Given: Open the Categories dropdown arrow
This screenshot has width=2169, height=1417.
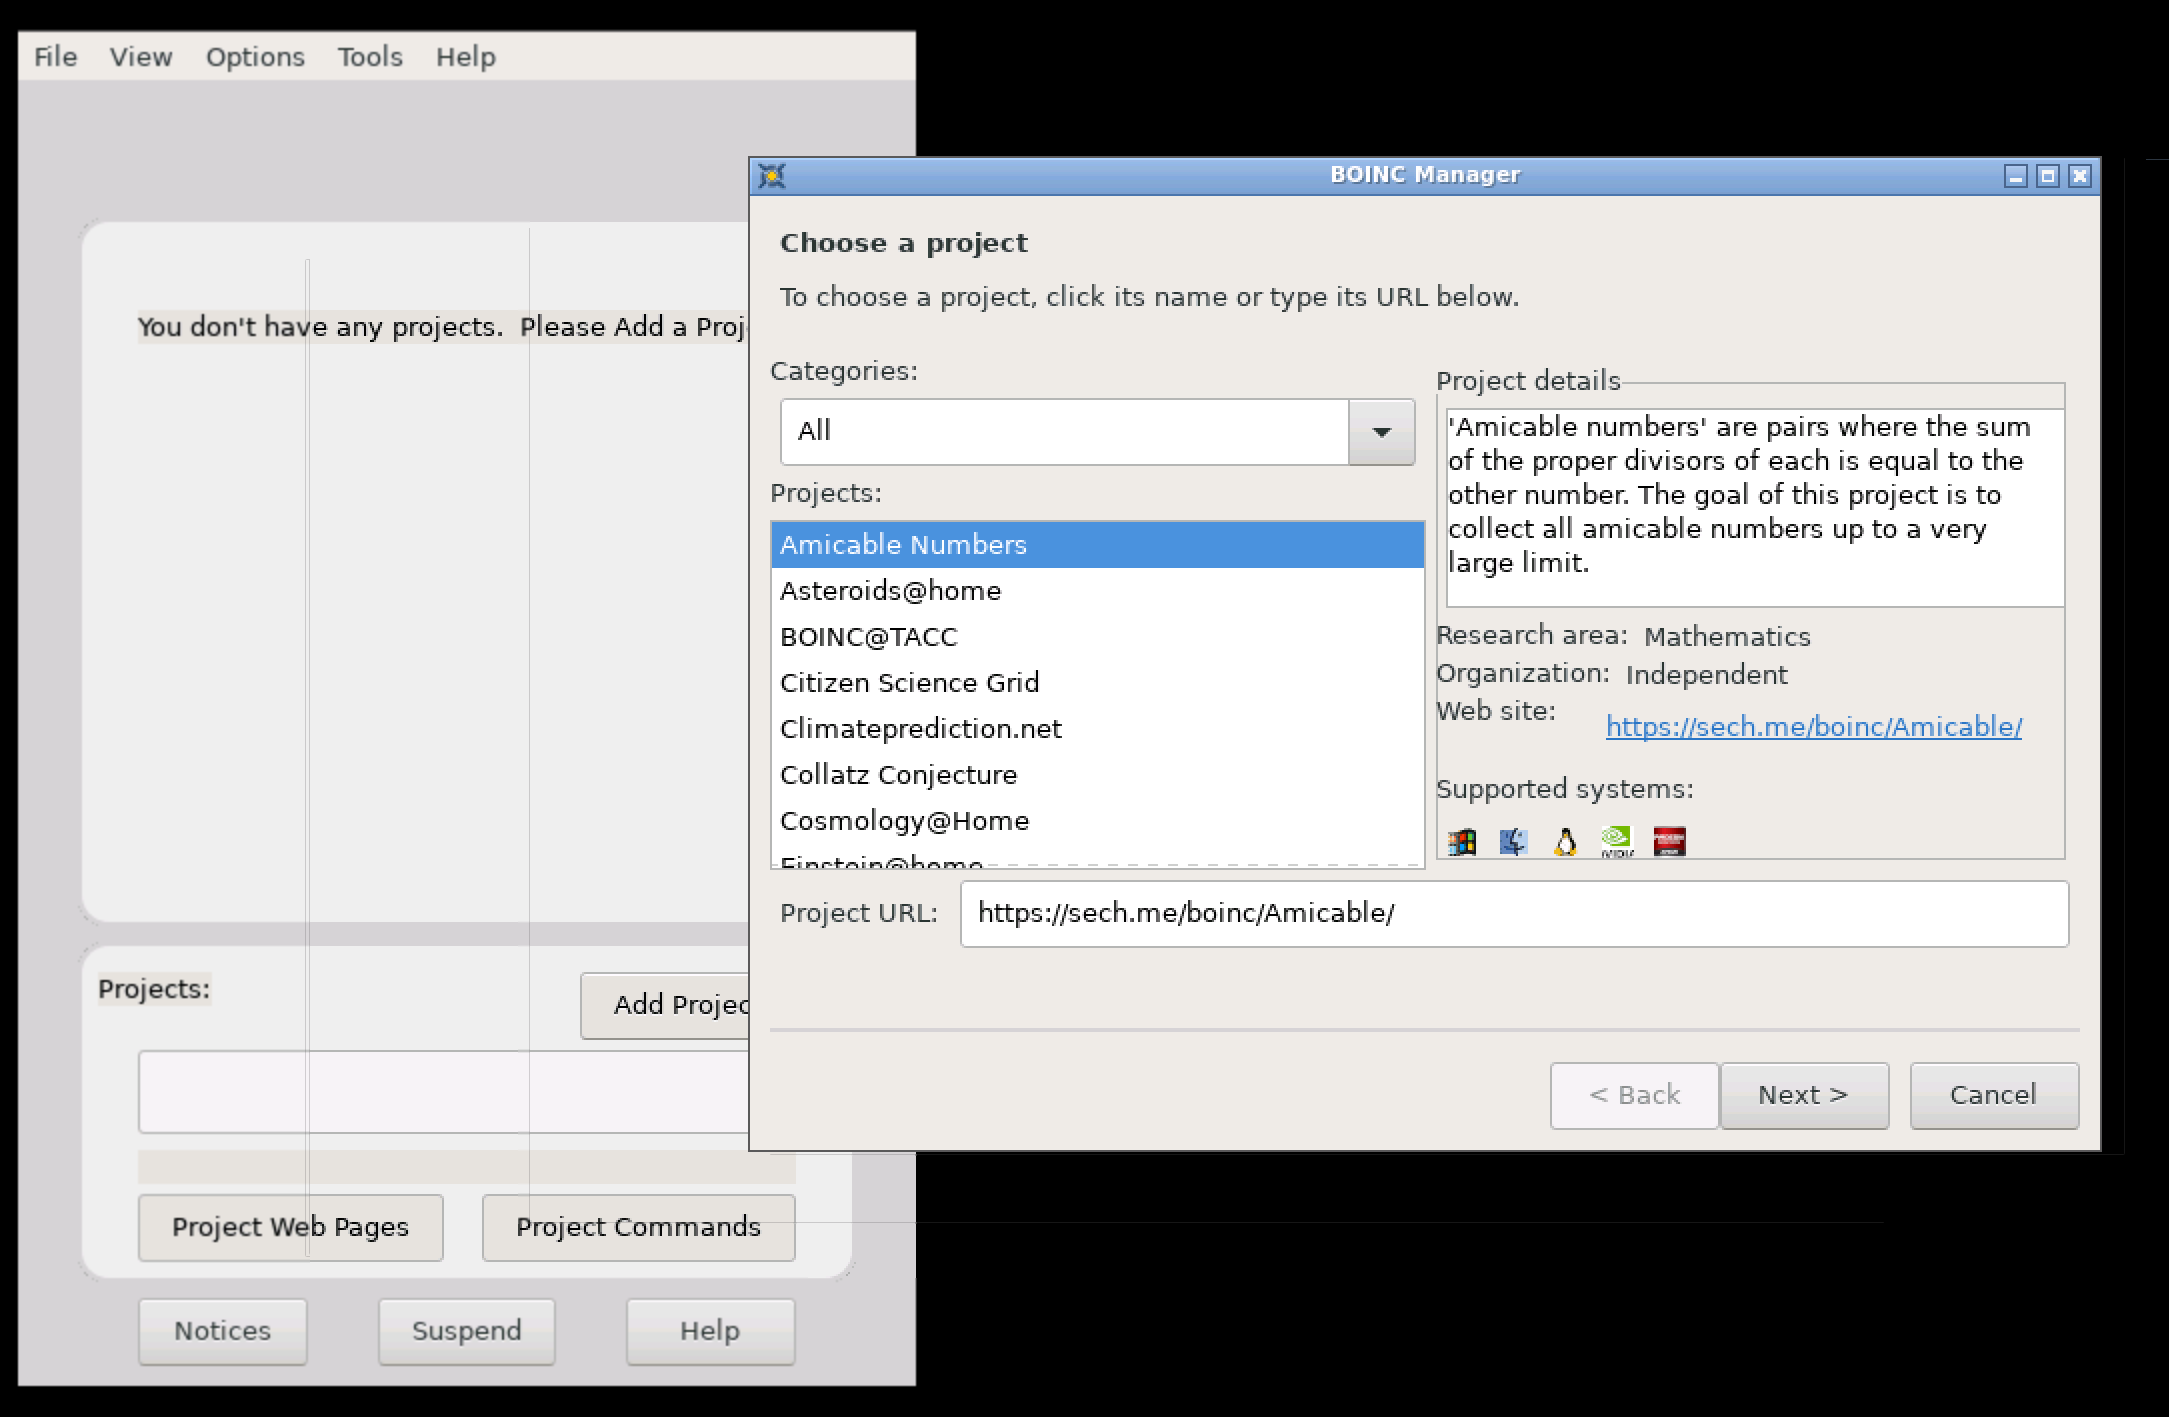Looking at the screenshot, I should [1381, 432].
